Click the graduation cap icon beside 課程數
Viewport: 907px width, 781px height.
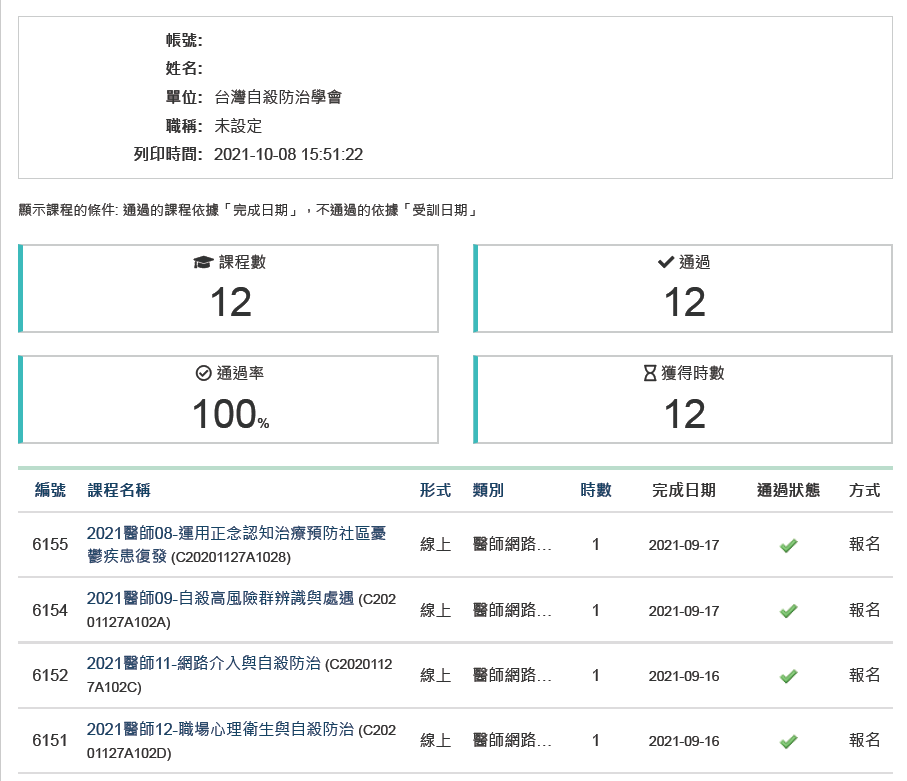coord(204,263)
